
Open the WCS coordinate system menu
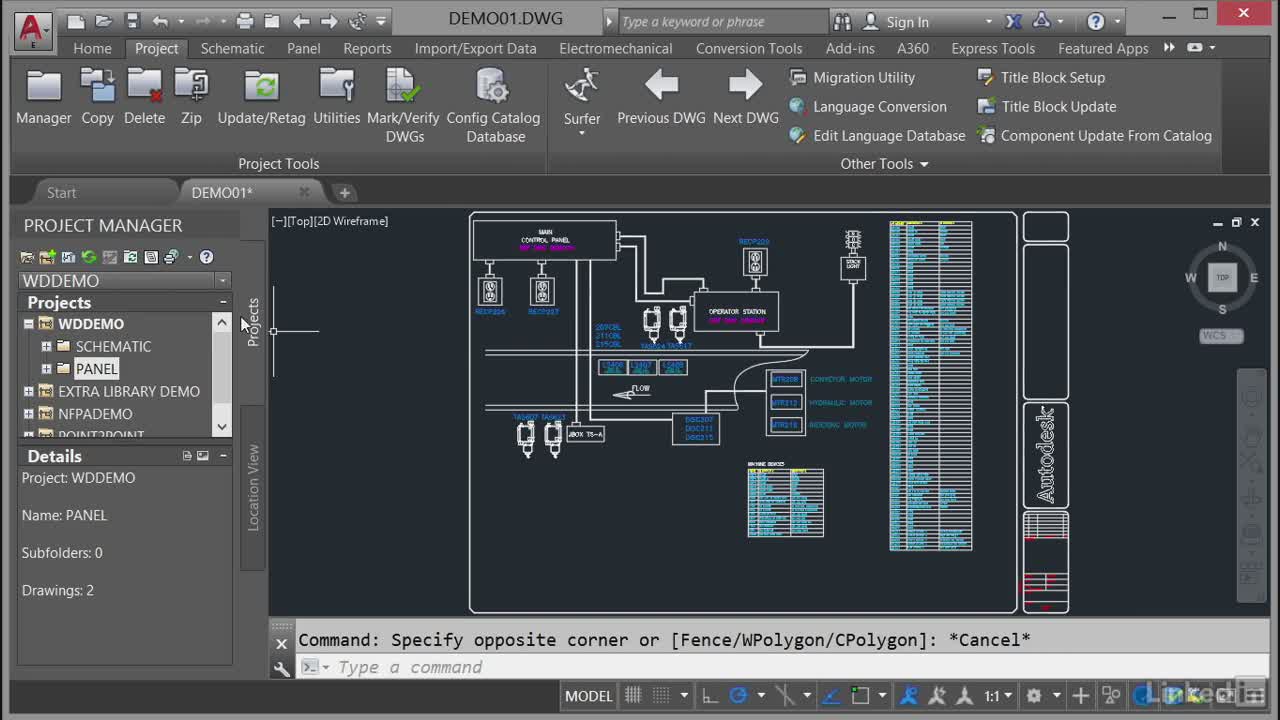click(1221, 336)
